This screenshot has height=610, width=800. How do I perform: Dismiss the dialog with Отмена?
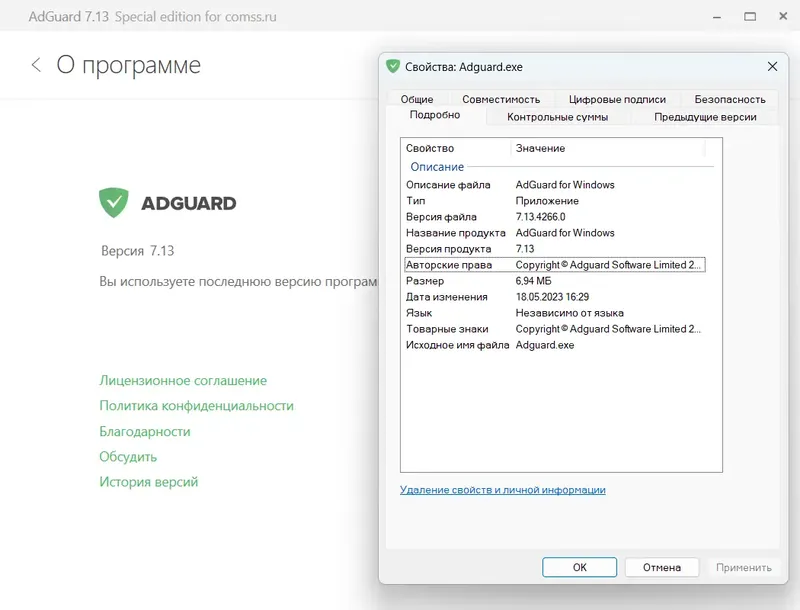[x=662, y=567]
